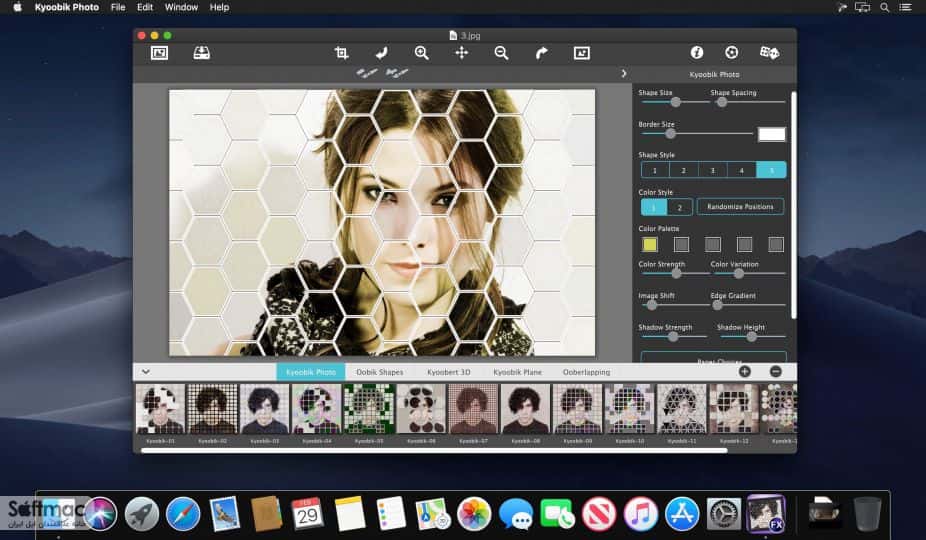Click Randomize Positions button
926x540 pixels.
point(741,207)
